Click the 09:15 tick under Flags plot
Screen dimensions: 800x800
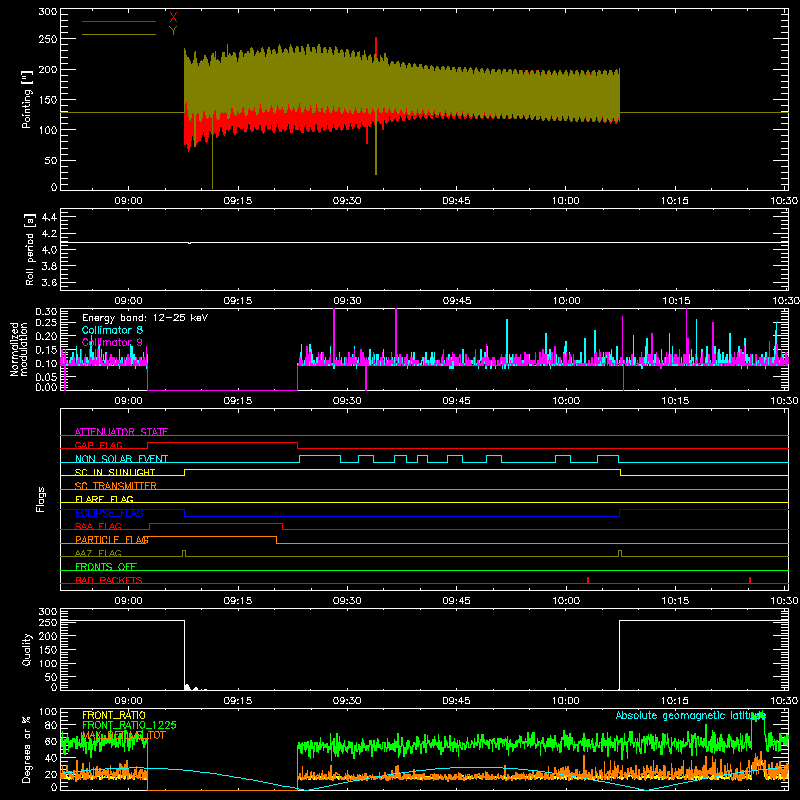[x=238, y=601]
